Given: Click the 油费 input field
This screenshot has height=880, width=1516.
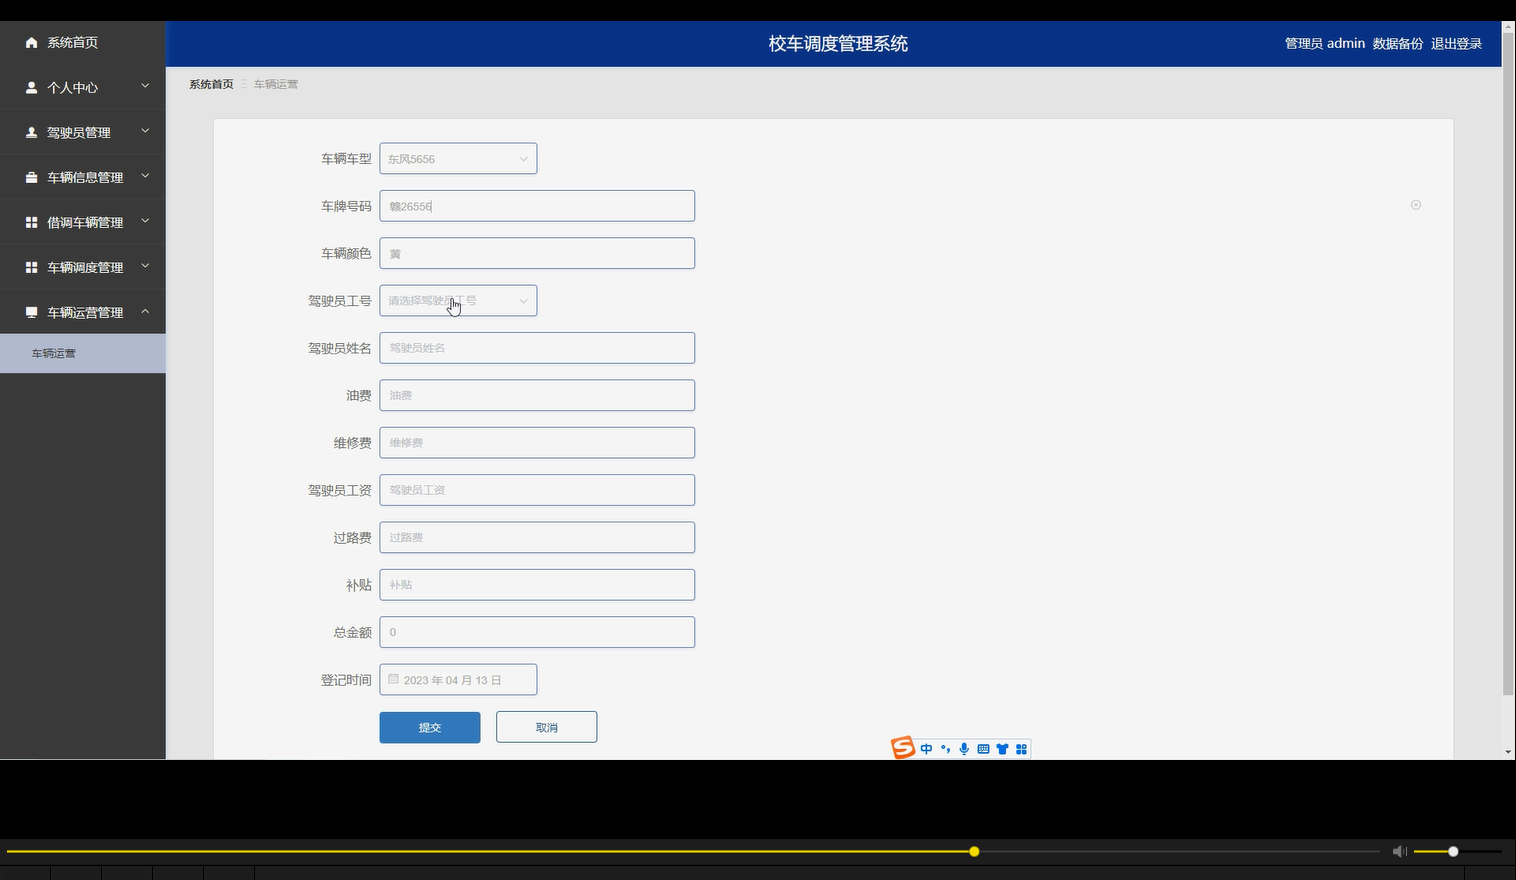Looking at the screenshot, I should (x=537, y=395).
